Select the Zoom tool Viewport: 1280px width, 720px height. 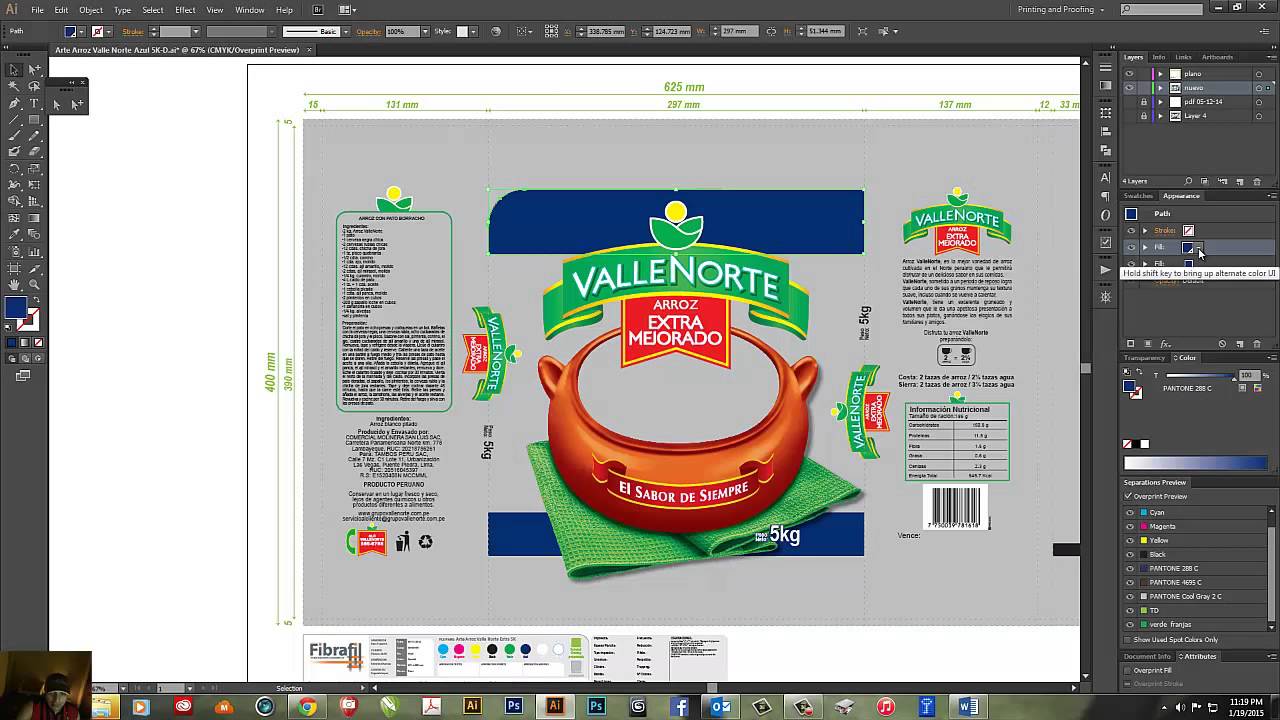[x=34, y=284]
